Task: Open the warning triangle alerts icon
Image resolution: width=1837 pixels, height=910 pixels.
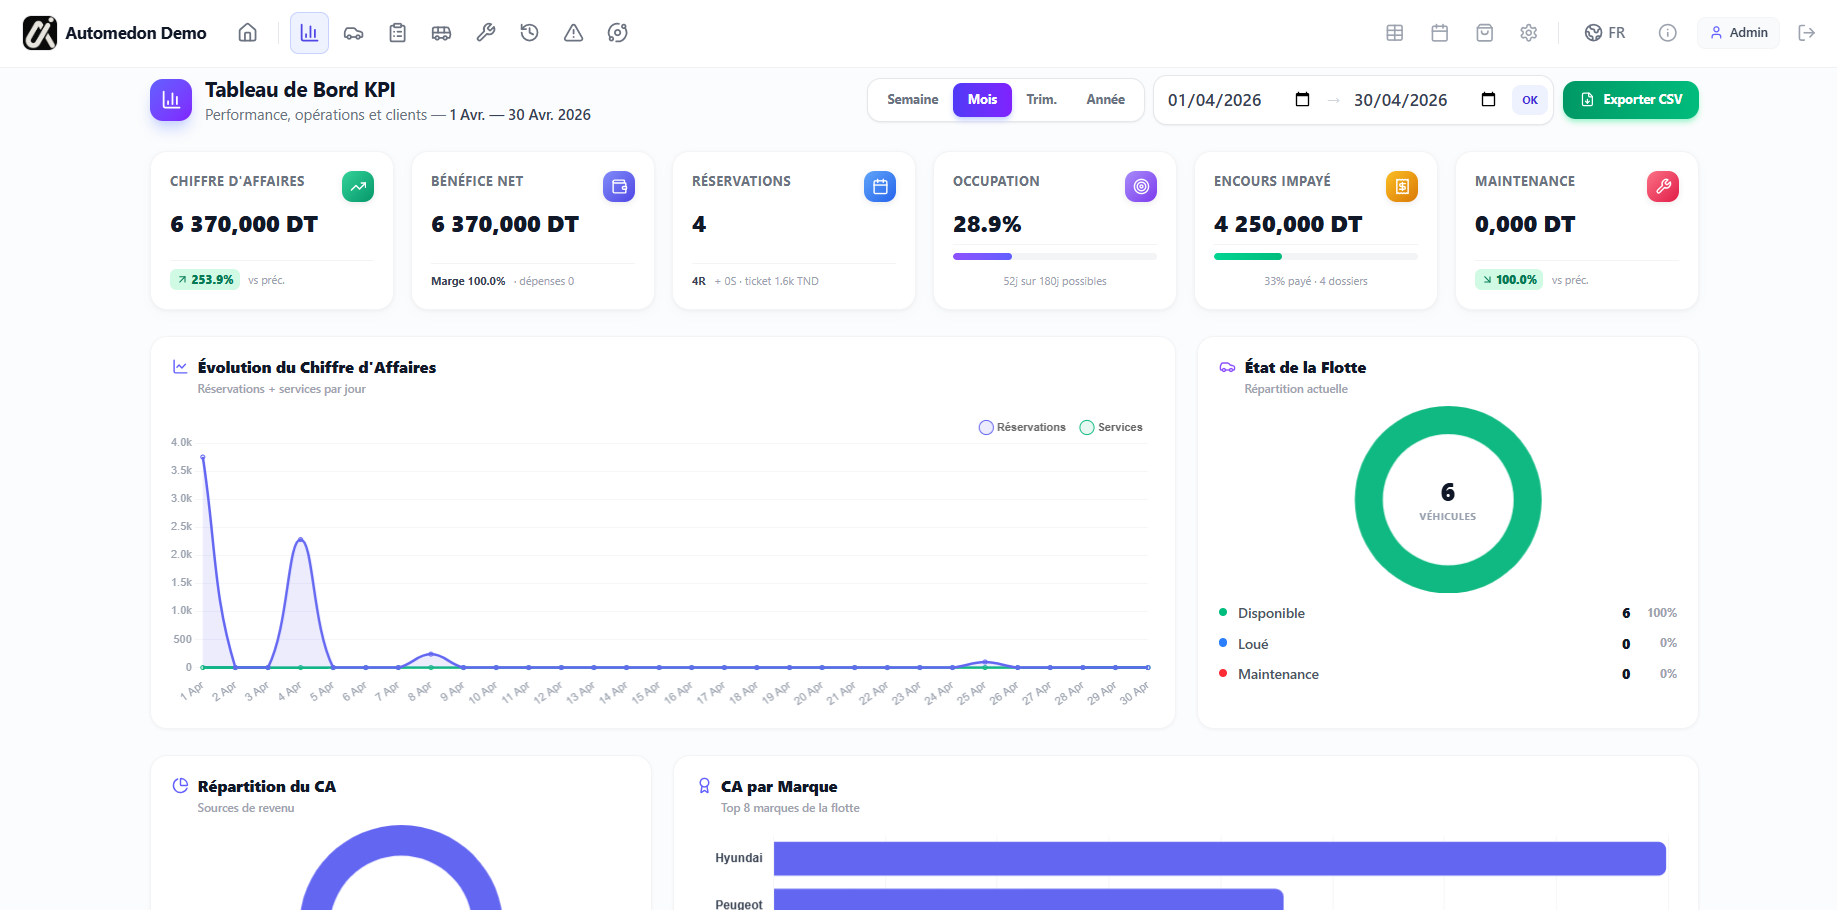Action: tap(573, 33)
